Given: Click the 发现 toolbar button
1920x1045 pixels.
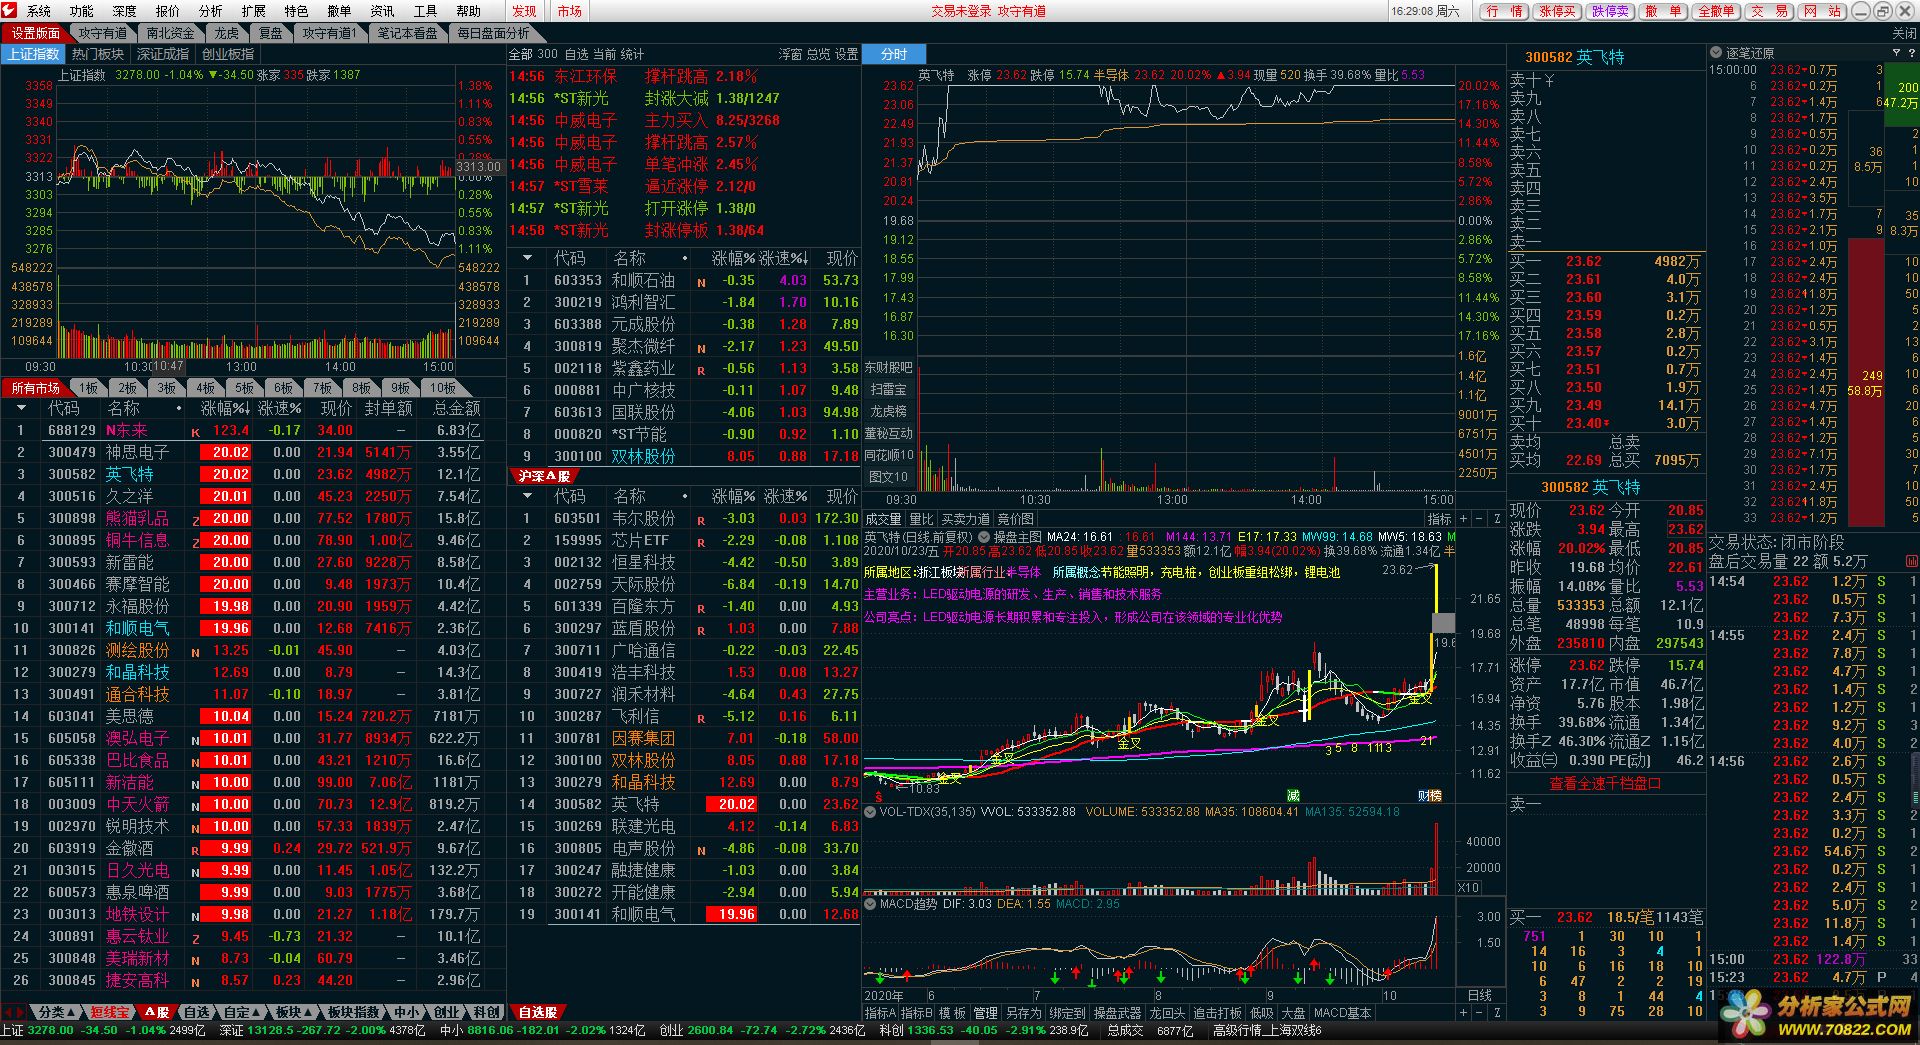Looking at the screenshot, I should 524,11.
